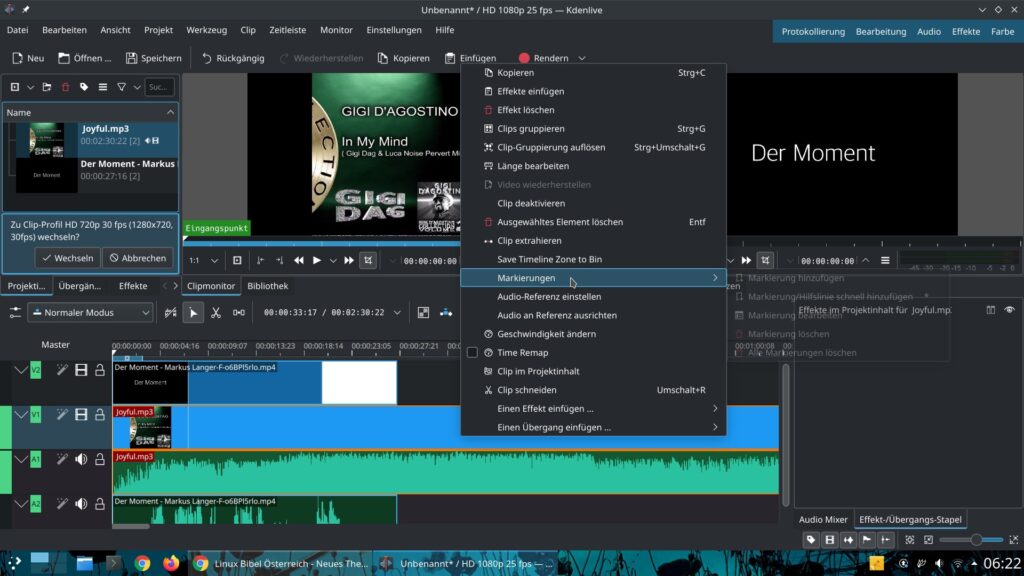1024x576 pixels.
Task: Open the Normaler Modus dropdown
Action: 91,313
